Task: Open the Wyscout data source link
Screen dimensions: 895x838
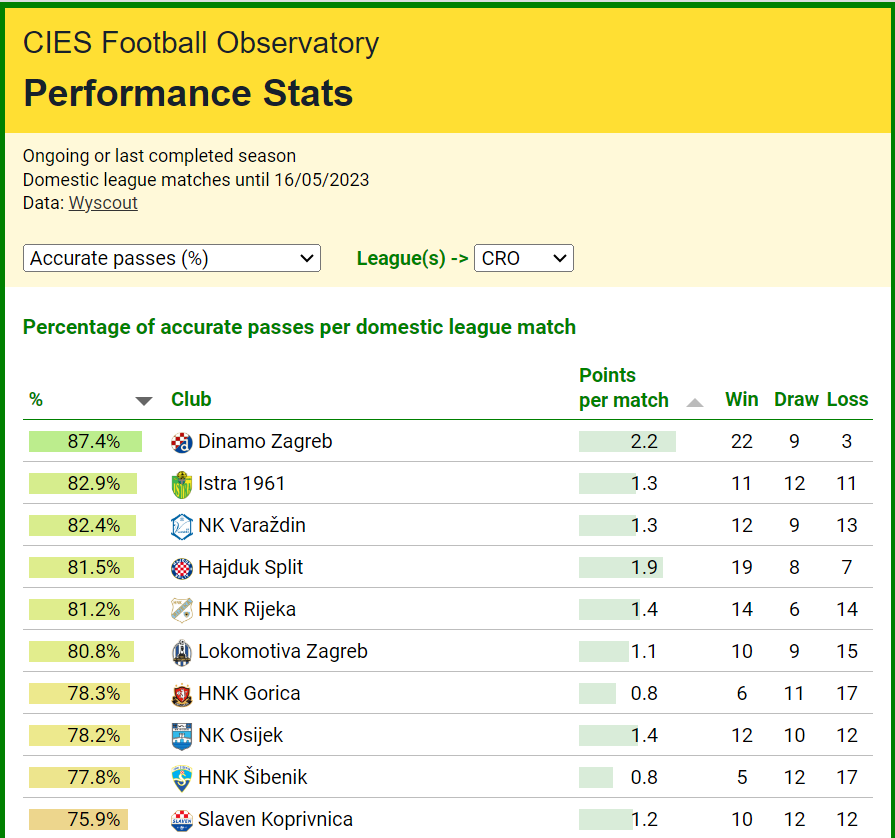Action: [103, 203]
